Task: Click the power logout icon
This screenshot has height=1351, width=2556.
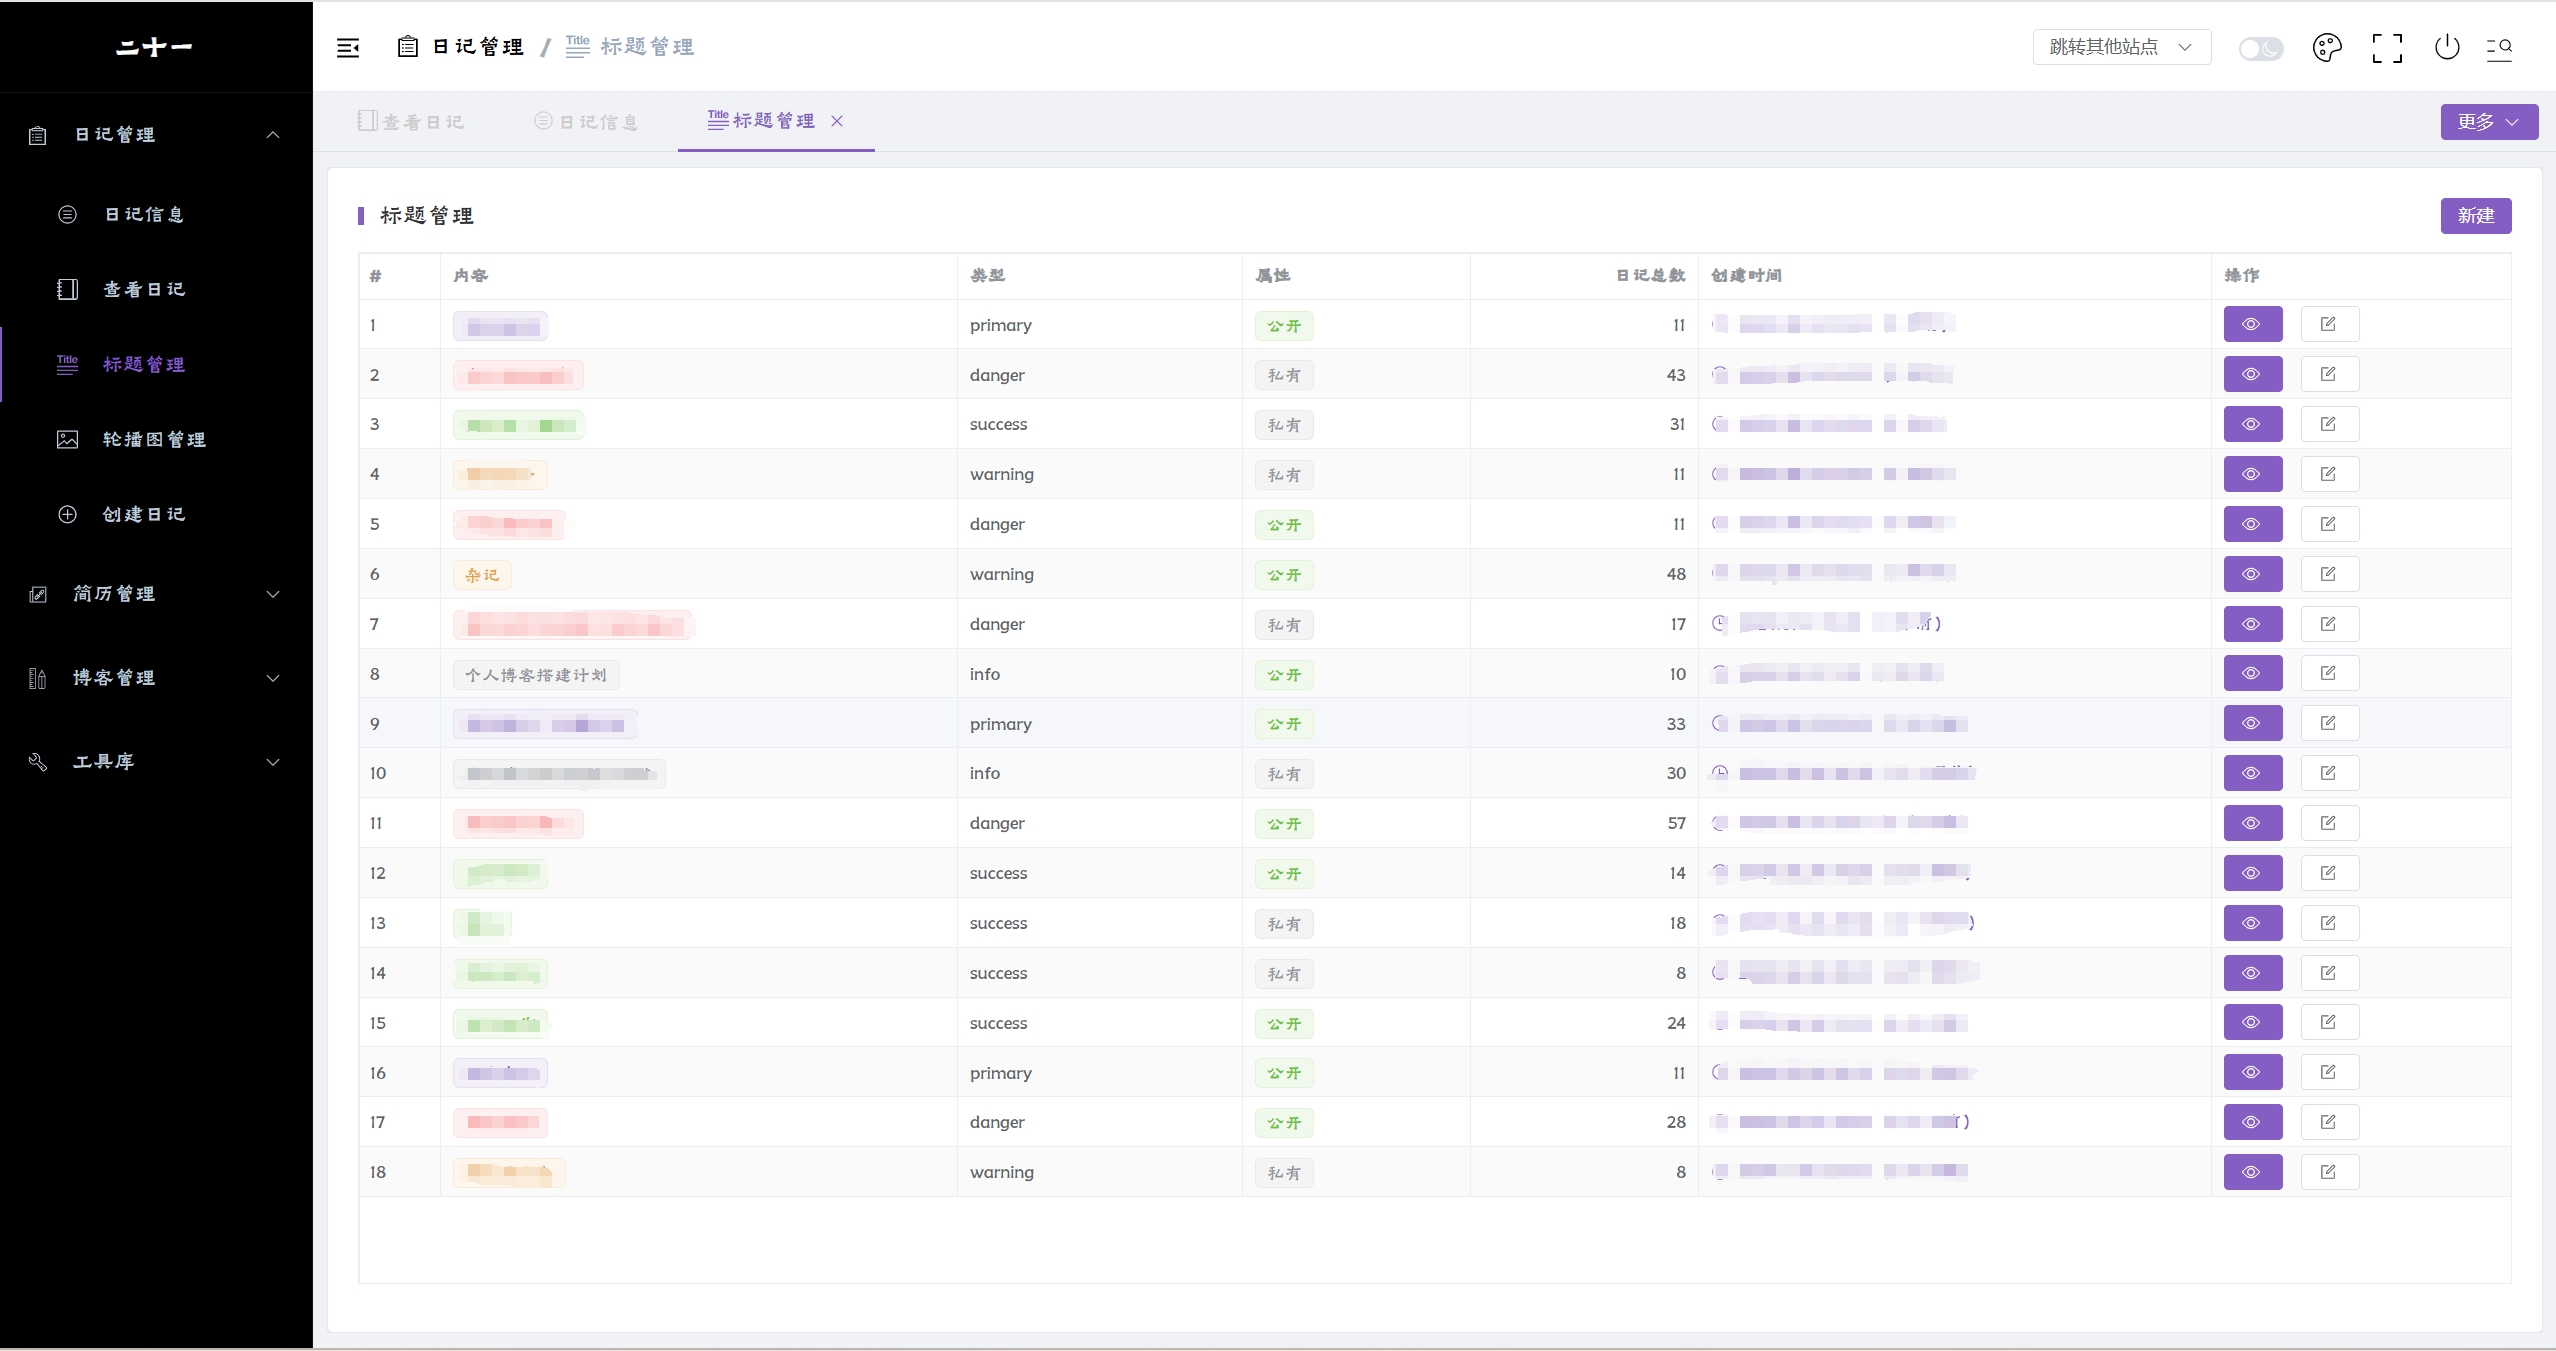Action: pyautogui.click(x=2447, y=47)
